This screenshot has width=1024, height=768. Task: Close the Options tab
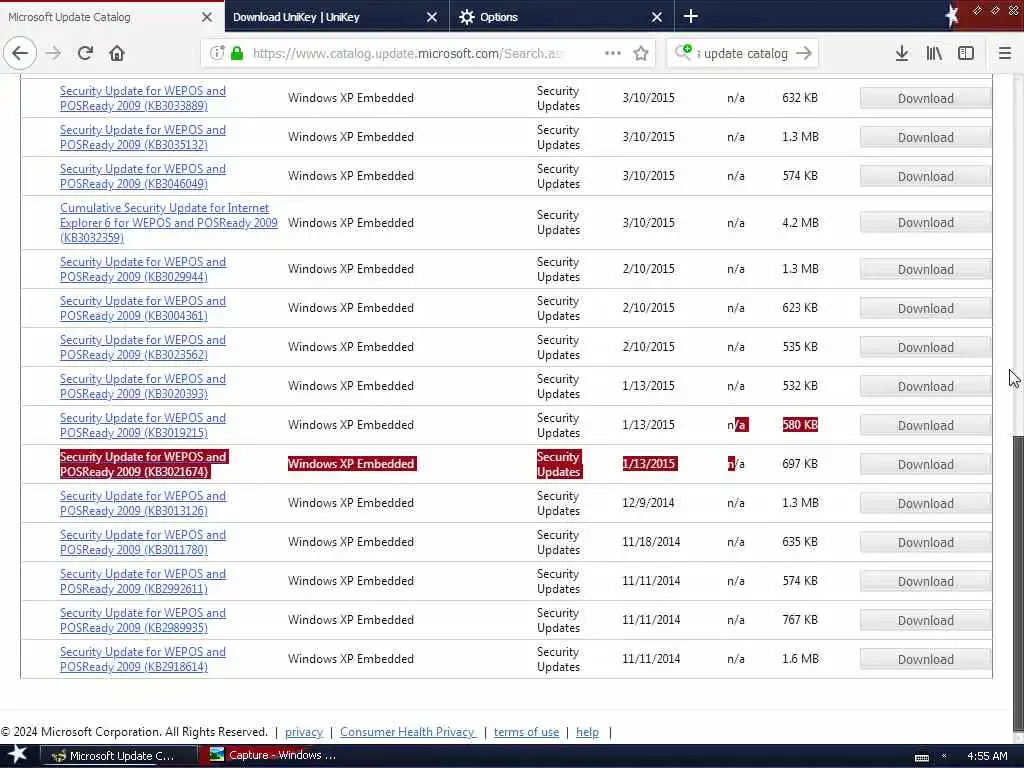pyautogui.click(x=657, y=17)
